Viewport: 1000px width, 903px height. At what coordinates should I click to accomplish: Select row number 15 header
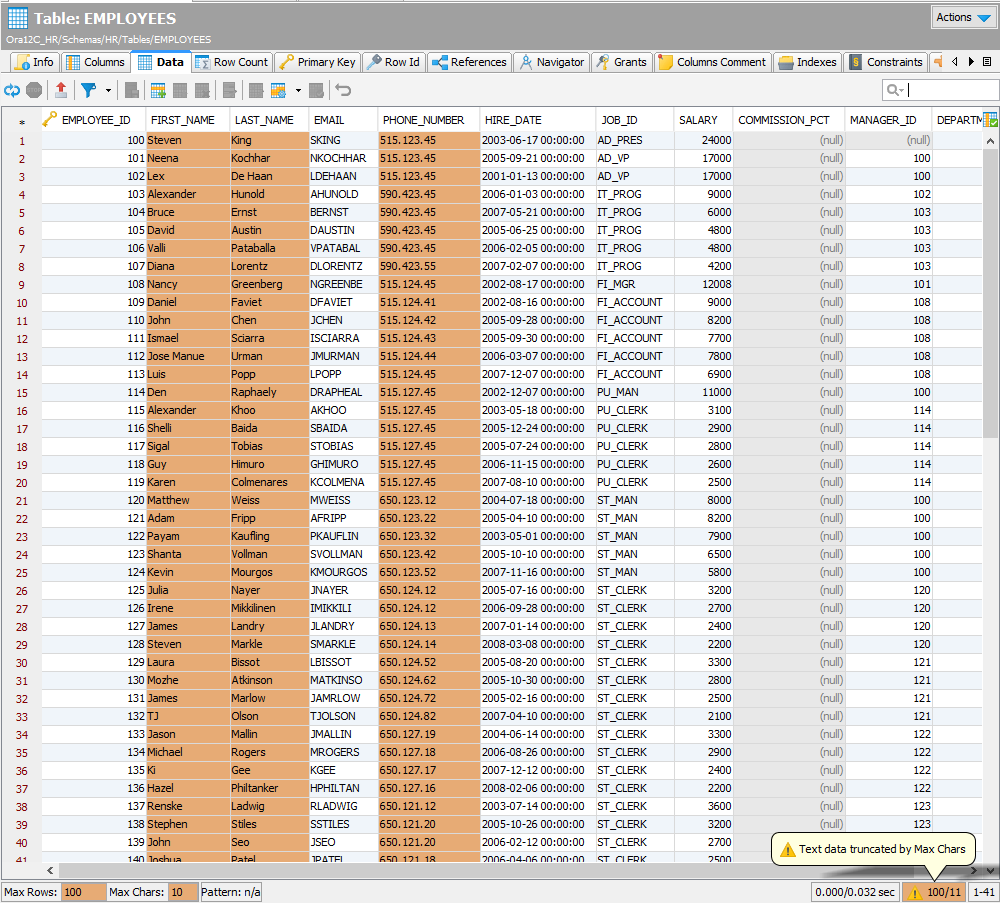pyautogui.click(x=22, y=393)
